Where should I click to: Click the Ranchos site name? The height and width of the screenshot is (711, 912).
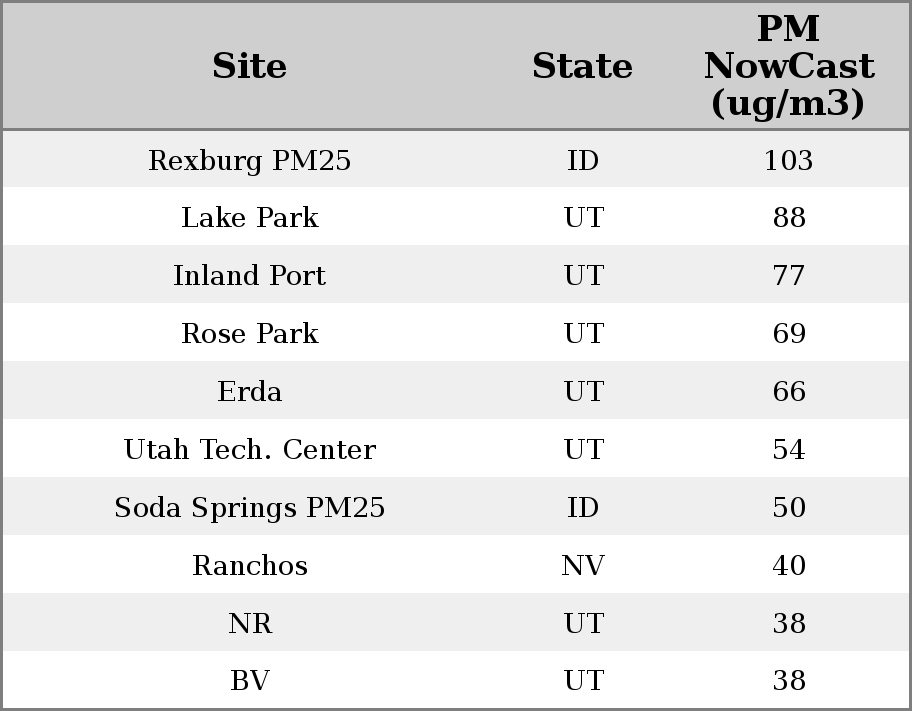pyautogui.click(x=249, y=566)
